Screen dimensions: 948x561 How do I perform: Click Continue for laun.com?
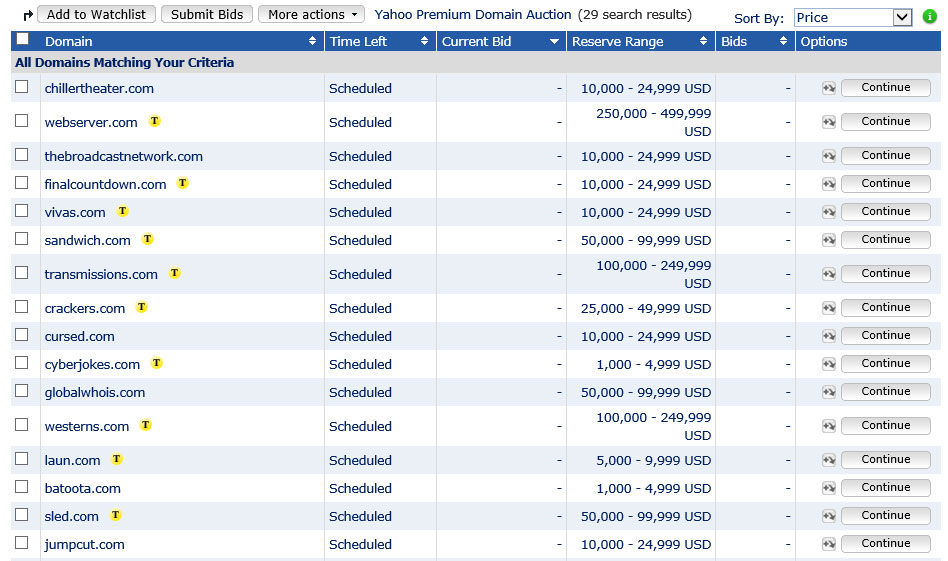pyautogui.click(x=886, y=459)
